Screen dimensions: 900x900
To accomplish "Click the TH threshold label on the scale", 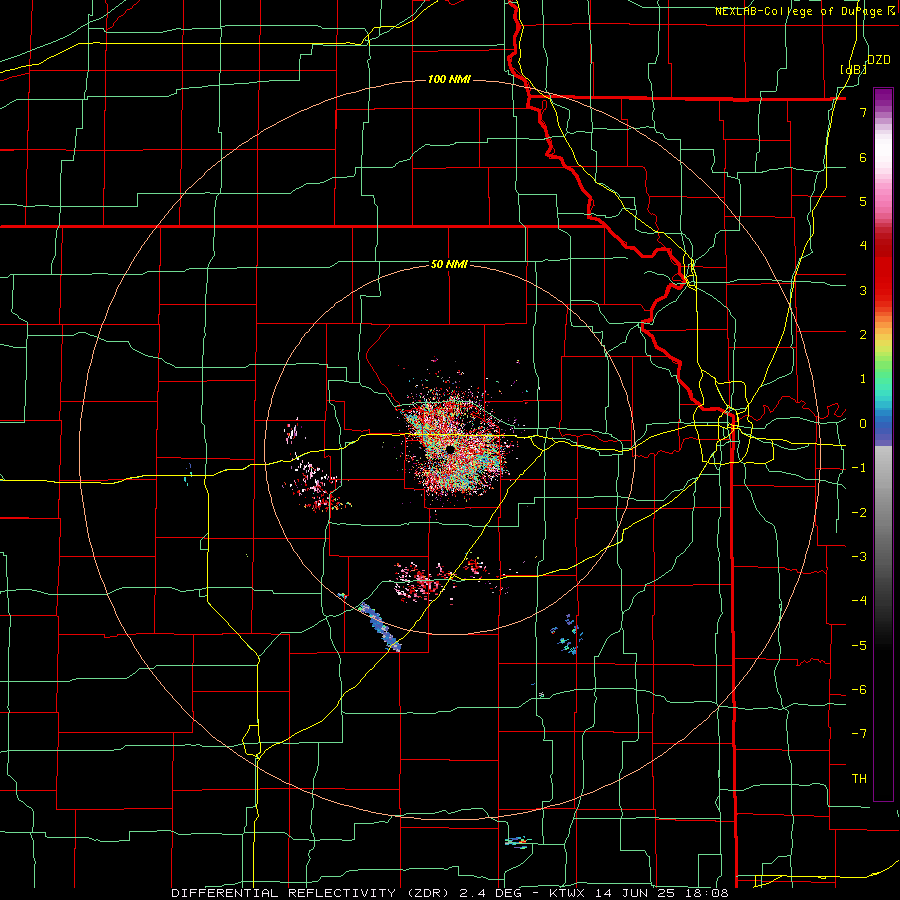I will [x=859, y=779].
